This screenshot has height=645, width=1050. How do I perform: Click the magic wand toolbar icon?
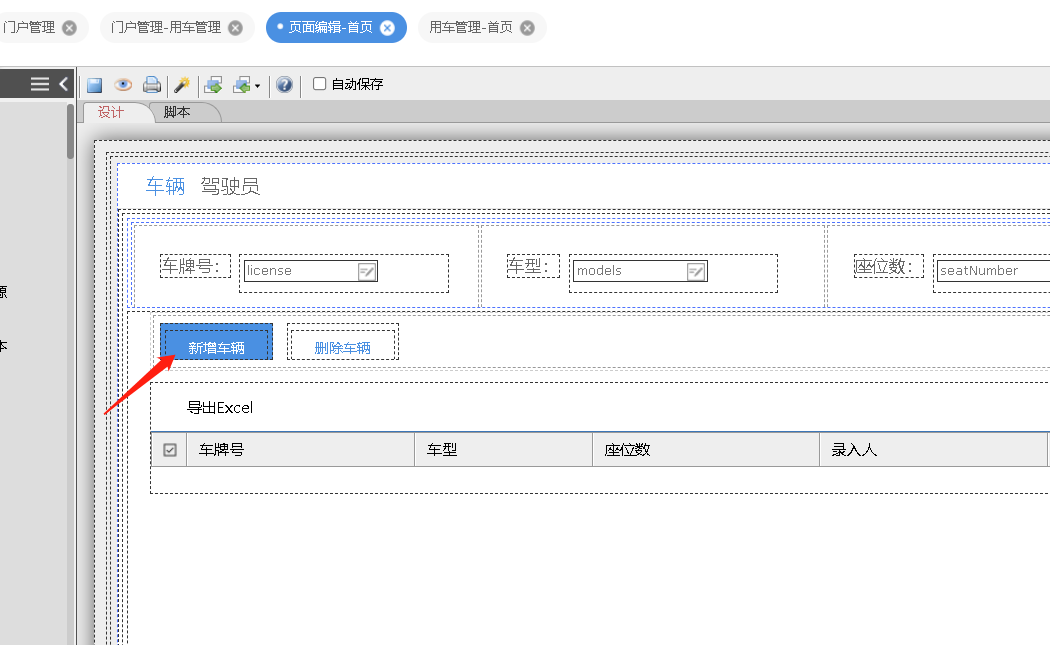click(181, 85)
